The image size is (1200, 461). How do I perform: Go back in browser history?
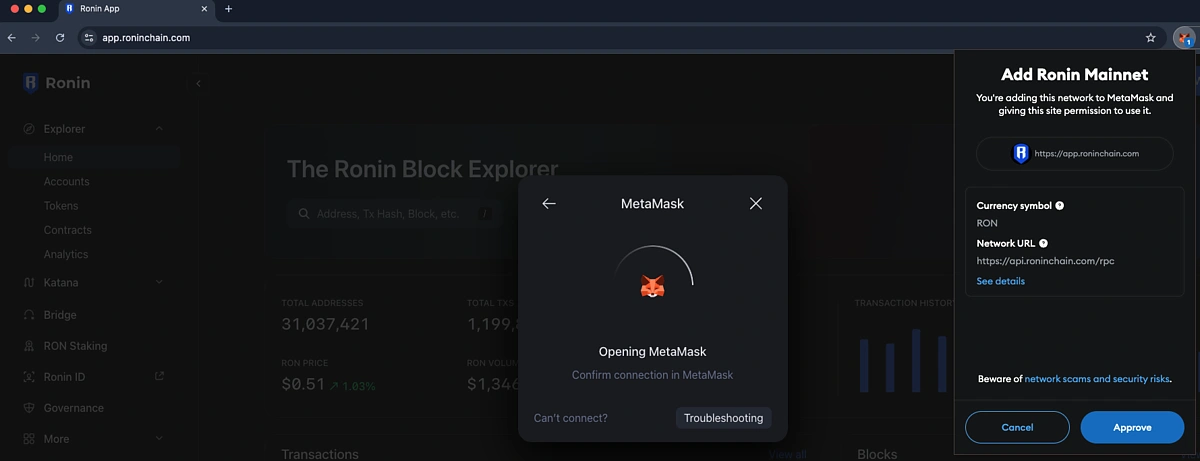click(x=12, y=37)
